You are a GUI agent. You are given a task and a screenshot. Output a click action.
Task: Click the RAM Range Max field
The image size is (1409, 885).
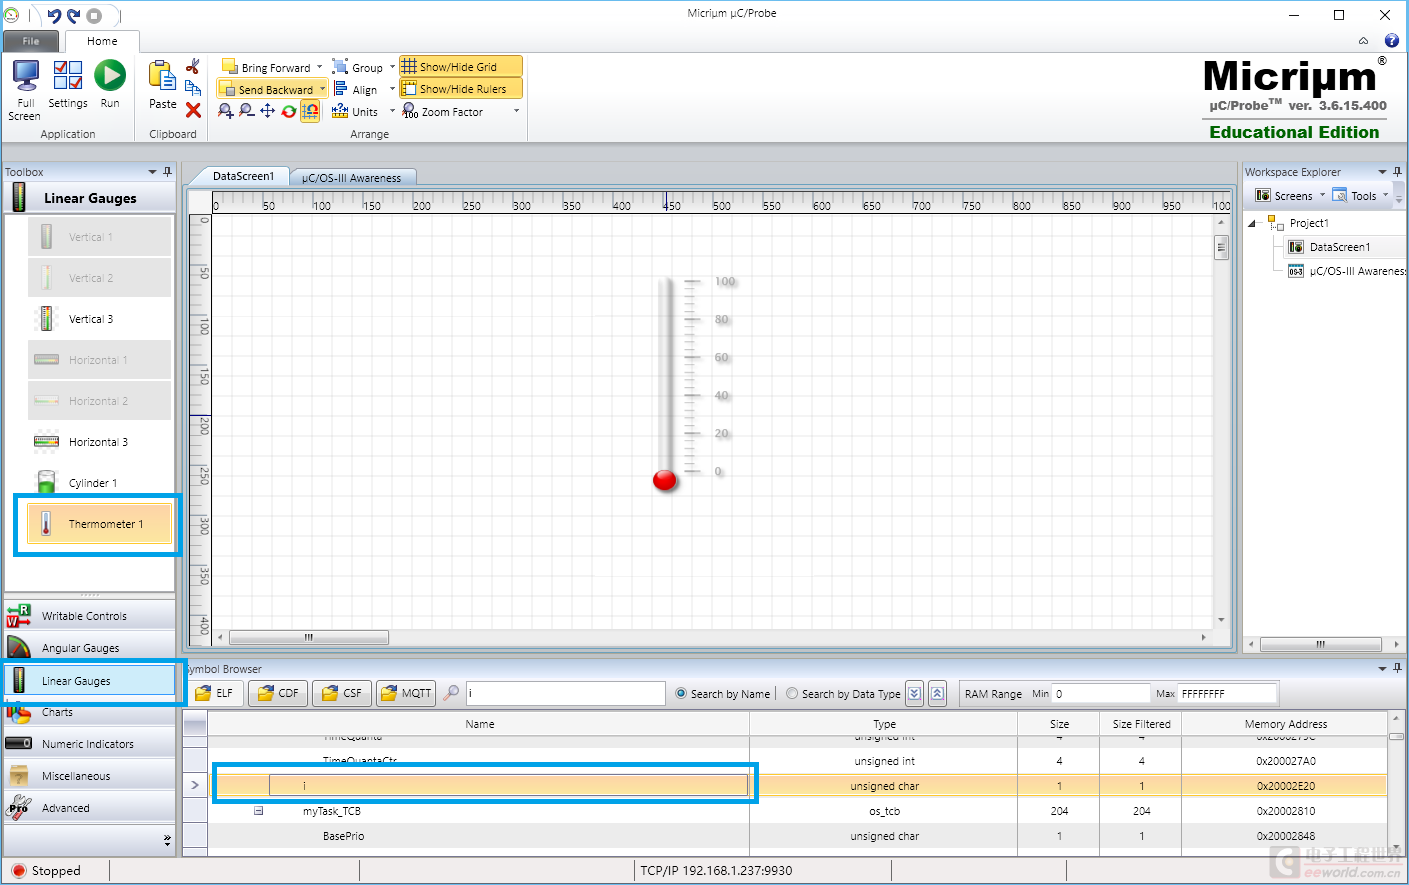pos(1227,693)
